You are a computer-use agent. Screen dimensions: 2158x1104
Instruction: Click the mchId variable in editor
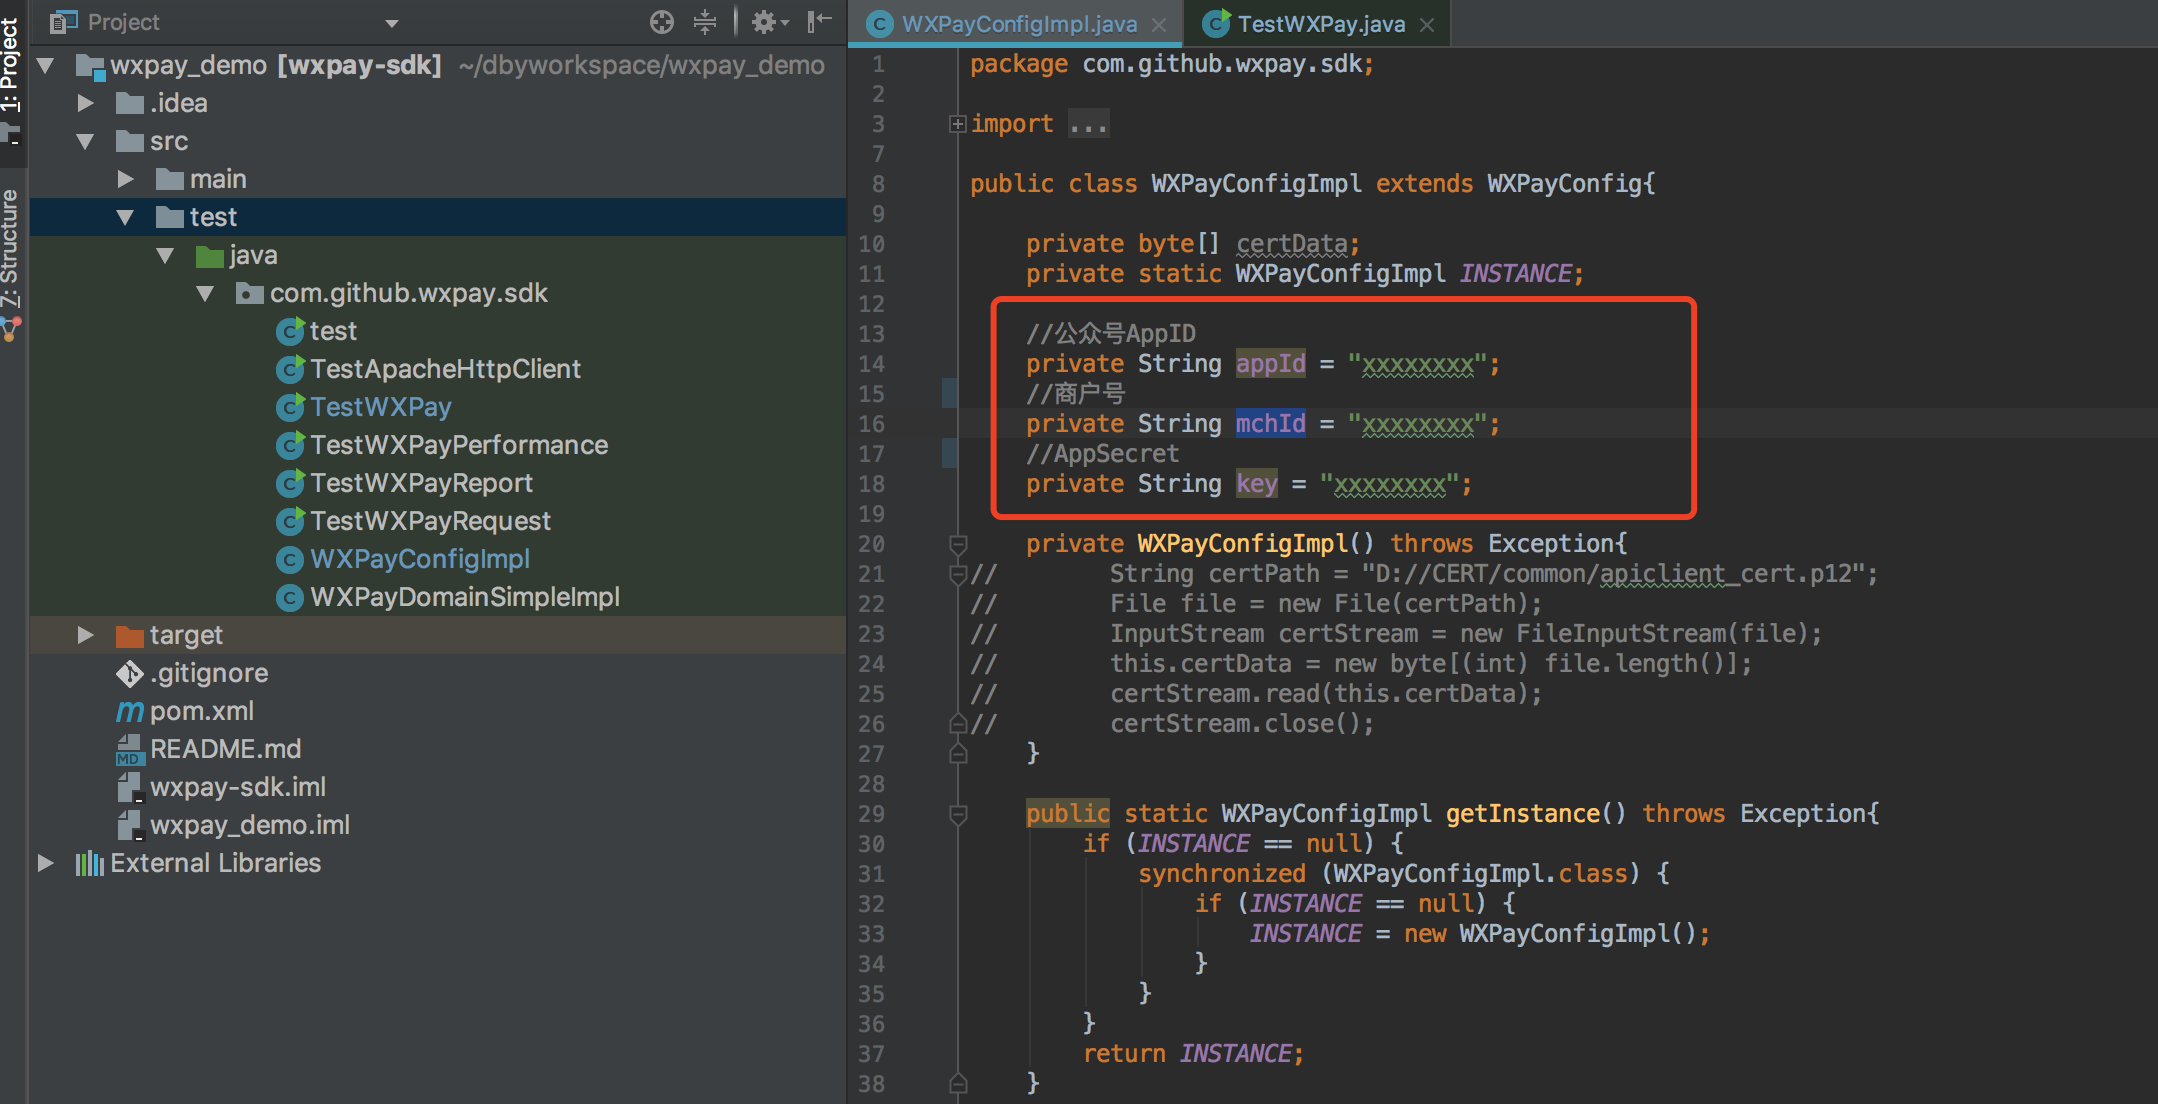point(1270,424)
